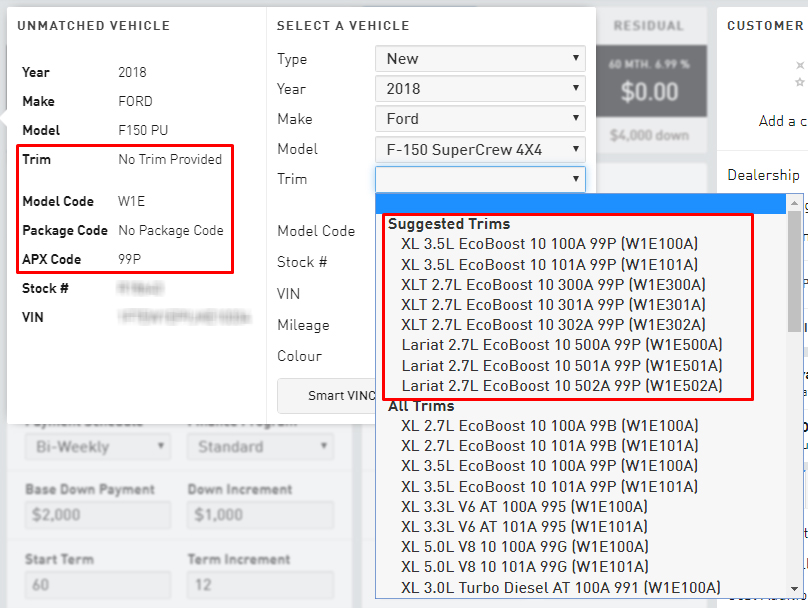Pick Lariat 2.7L EcoBoost 10 501A 99P trim

562,365
